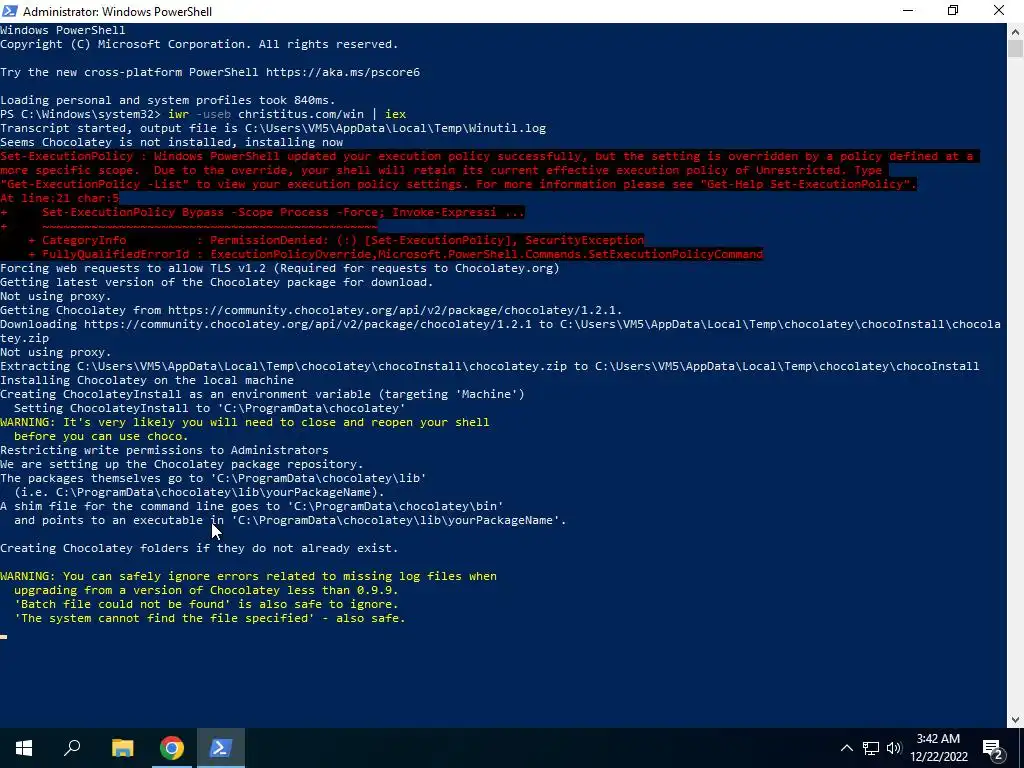The height and width of the screenshot is (768, 1024).
Task: Click the 'Winutil.log' path text
Action: [x=507, y=128]
